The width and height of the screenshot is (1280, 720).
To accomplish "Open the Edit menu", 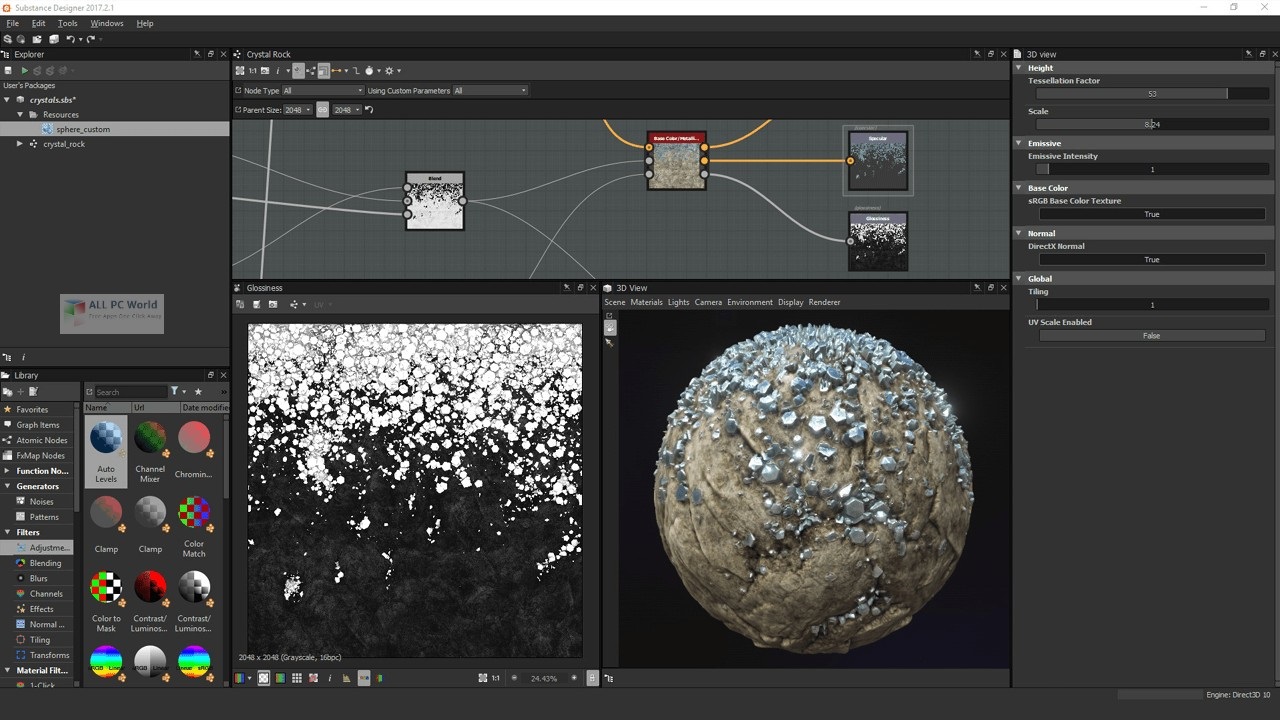I will (38, 23).
